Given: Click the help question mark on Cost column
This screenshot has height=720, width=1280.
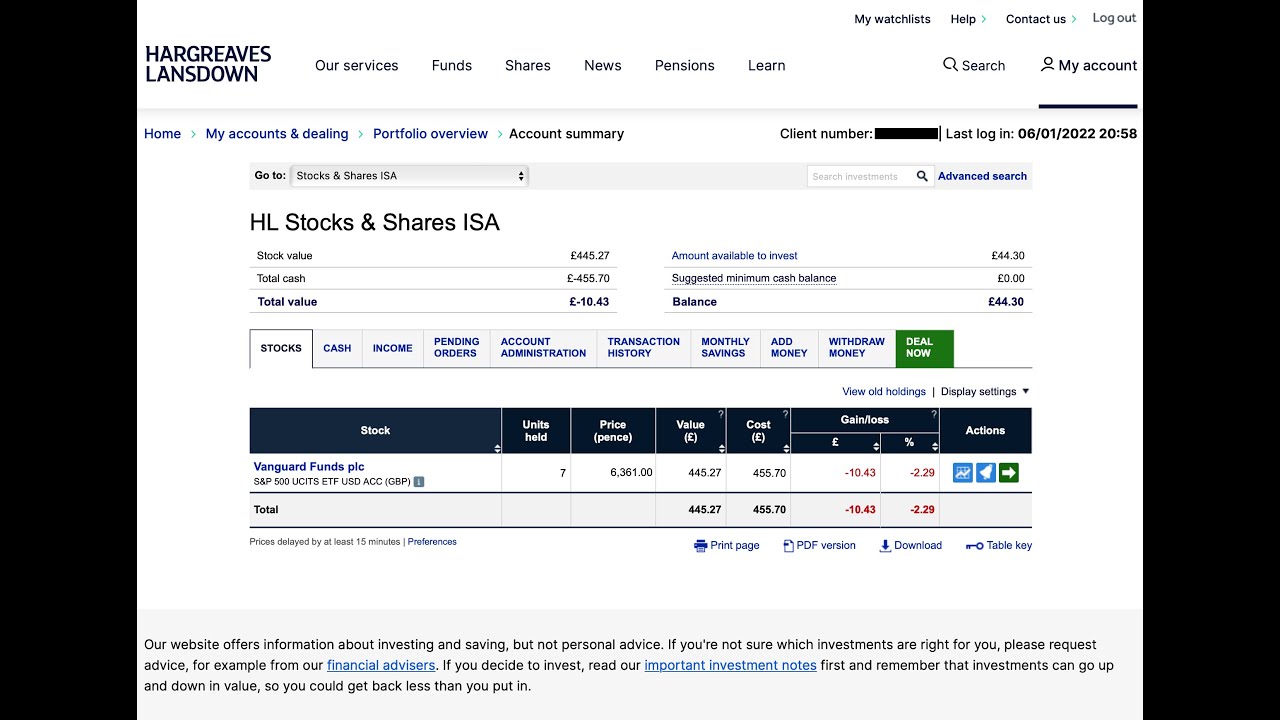Looking at the screenshot, I should pos(785,414).
